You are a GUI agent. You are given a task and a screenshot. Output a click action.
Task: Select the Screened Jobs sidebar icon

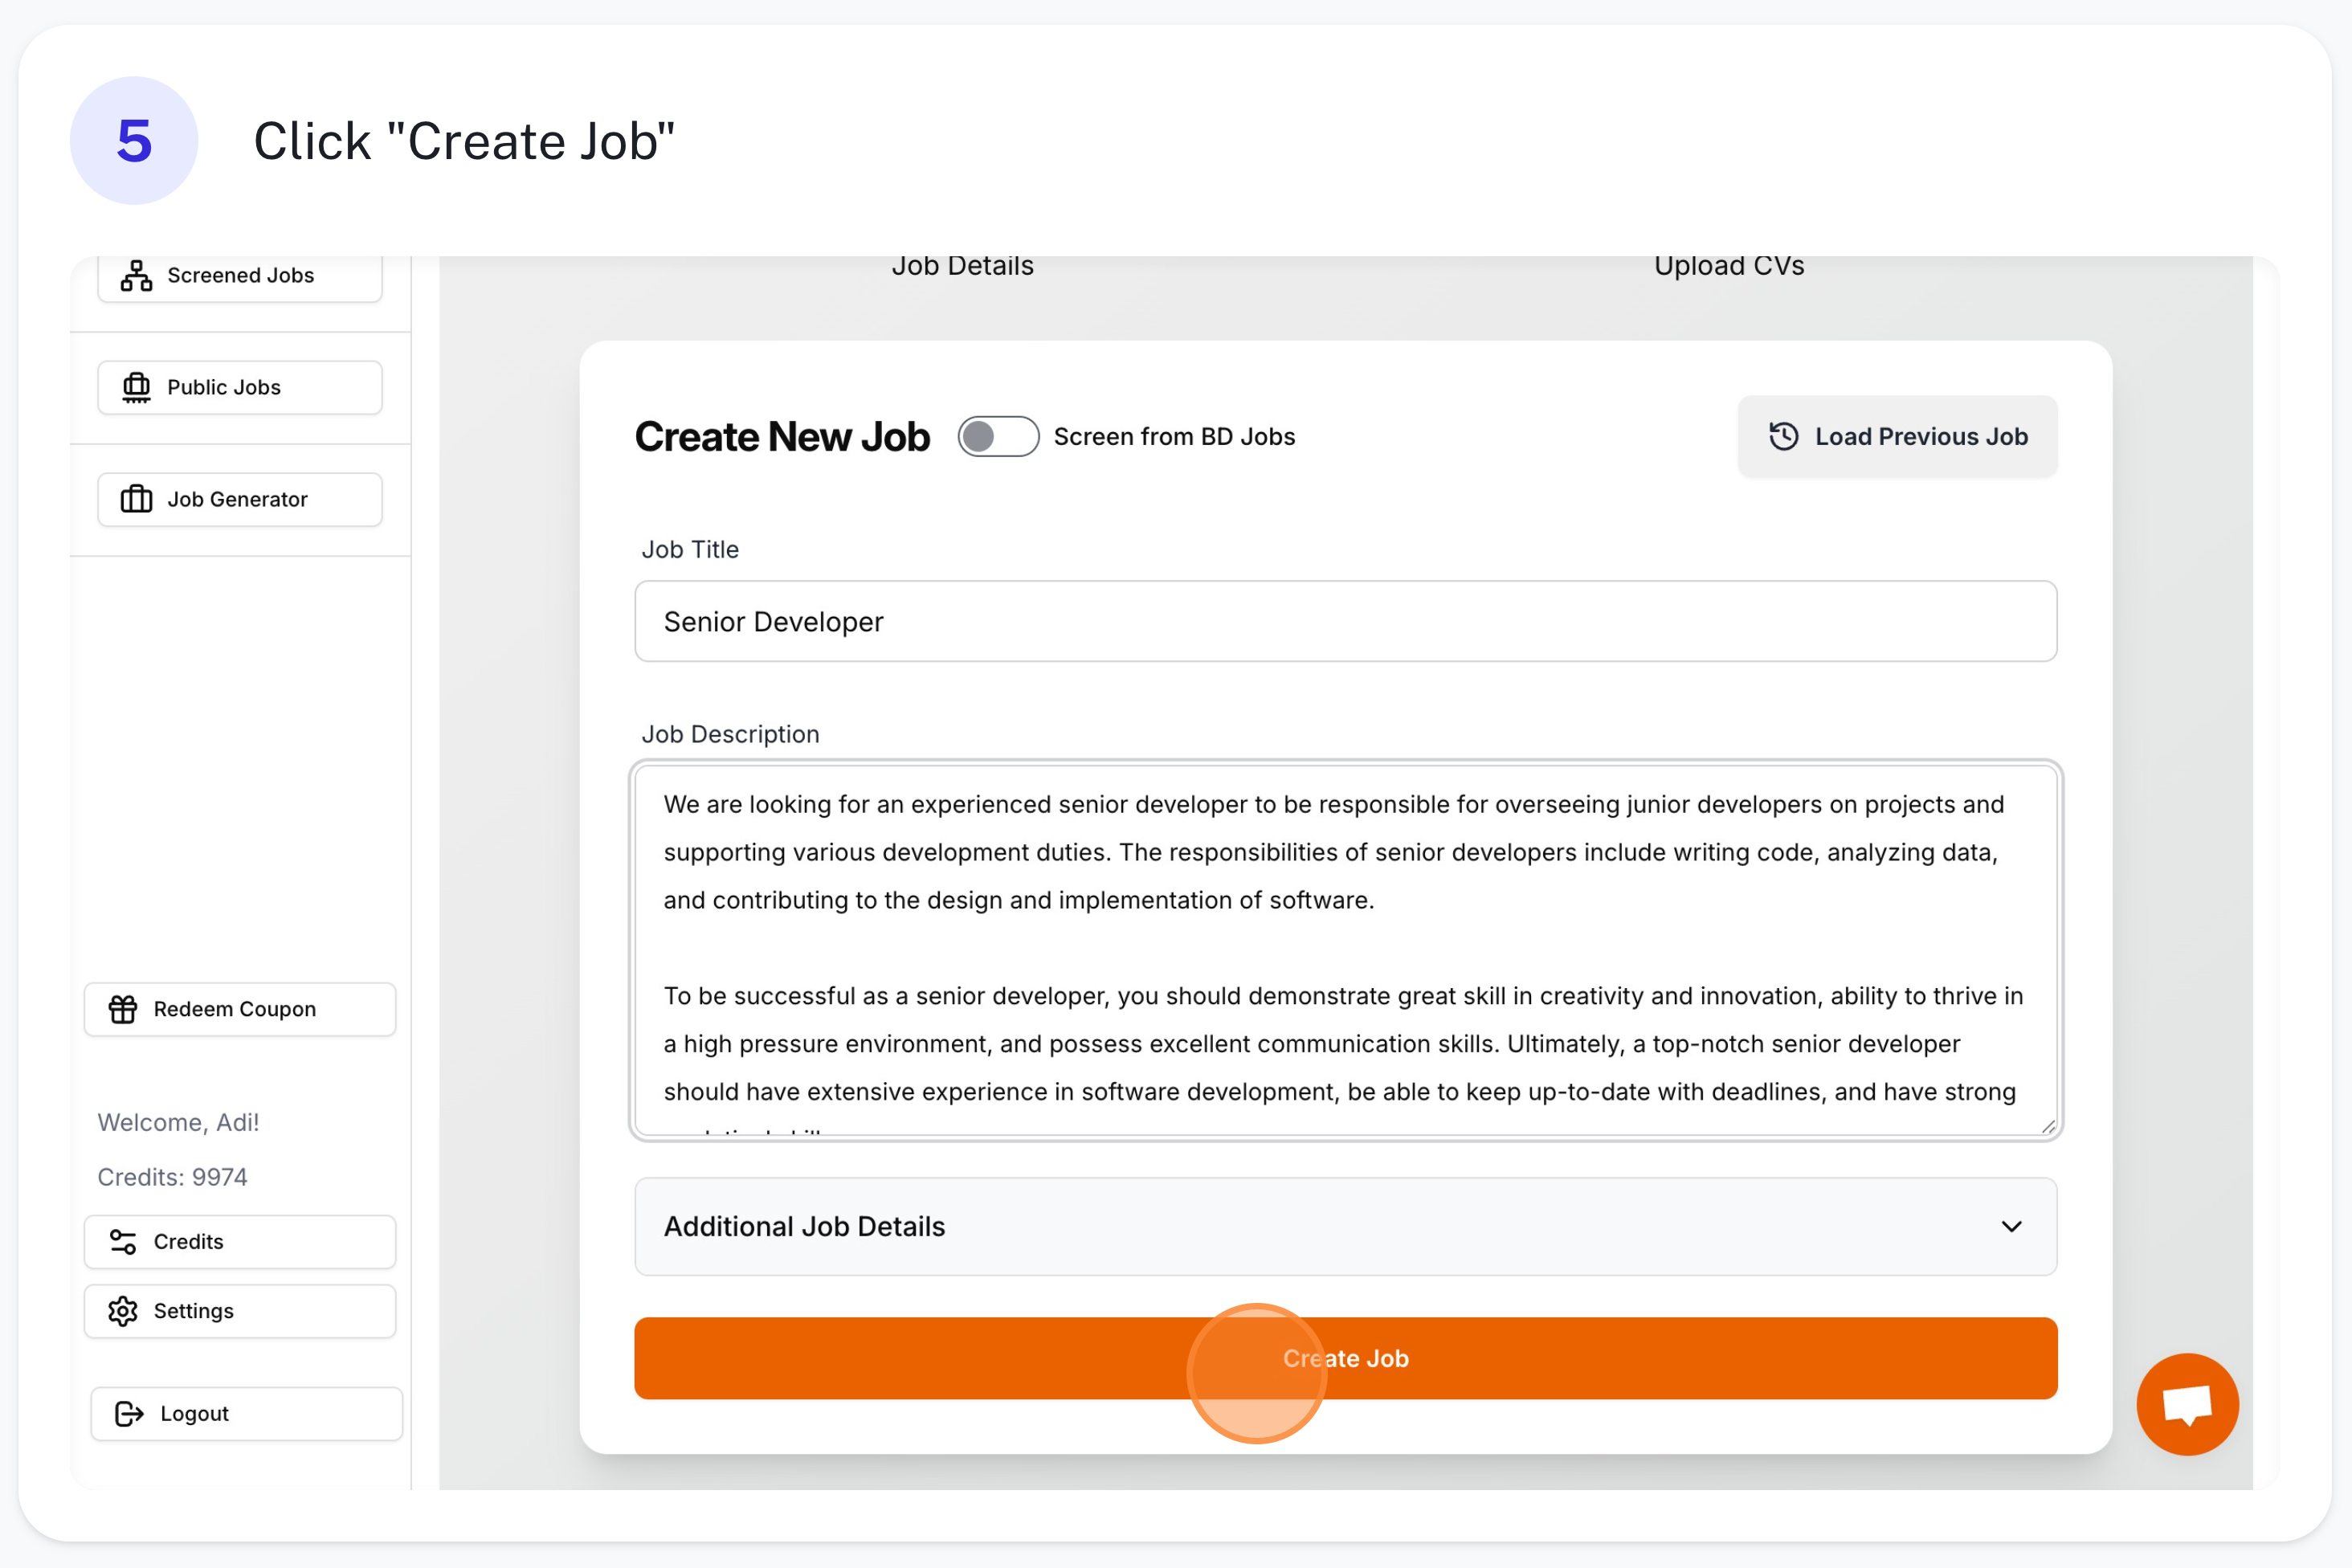(136, 275)
